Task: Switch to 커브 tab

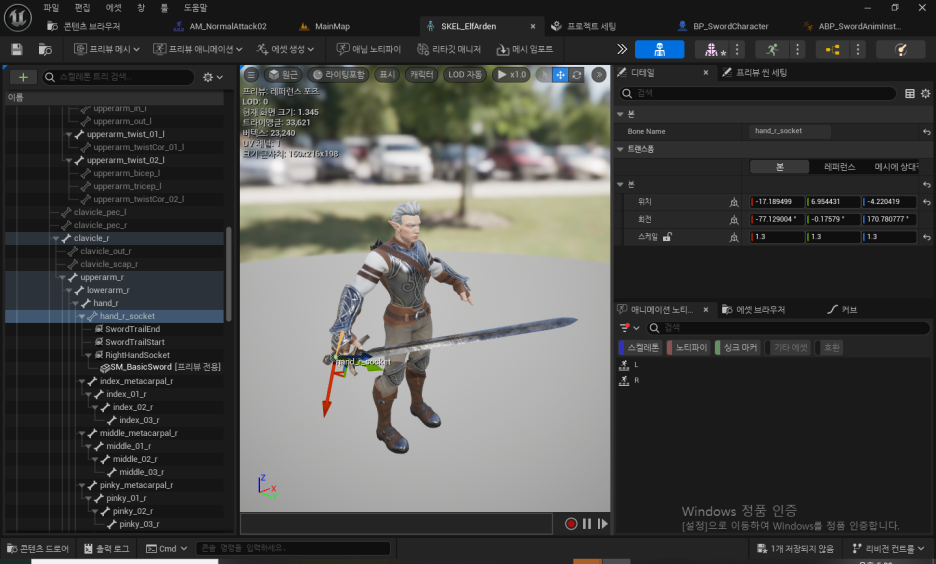Action: click(x=842, y=310)
